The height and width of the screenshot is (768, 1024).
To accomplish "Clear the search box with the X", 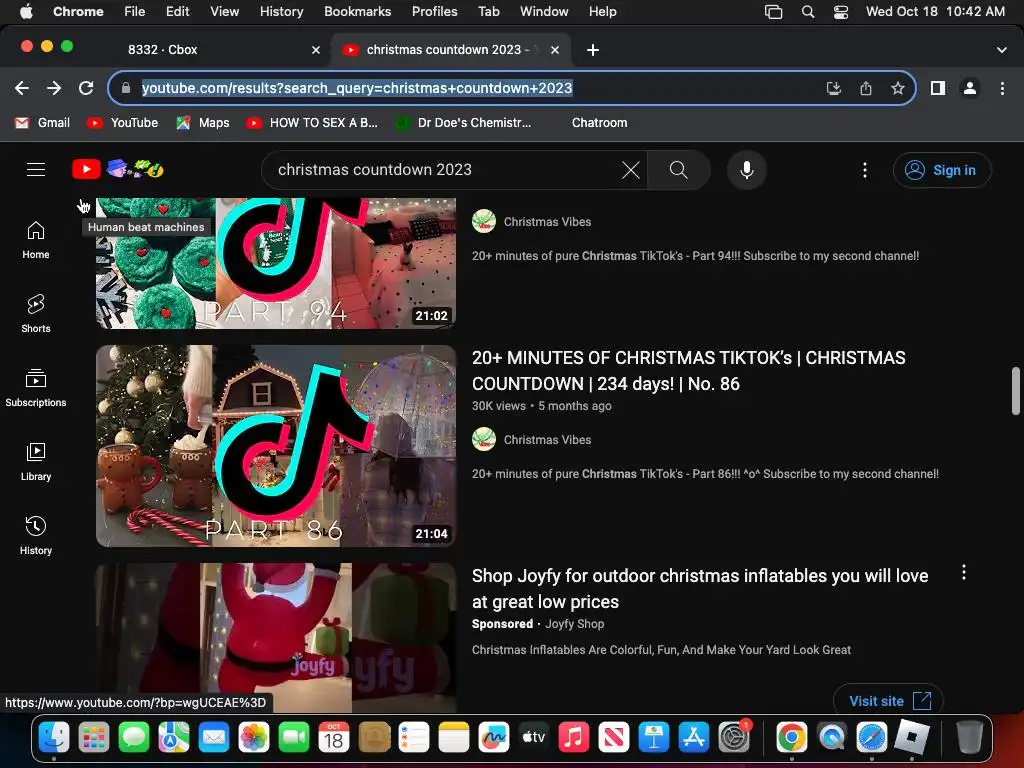I will 631,170.
